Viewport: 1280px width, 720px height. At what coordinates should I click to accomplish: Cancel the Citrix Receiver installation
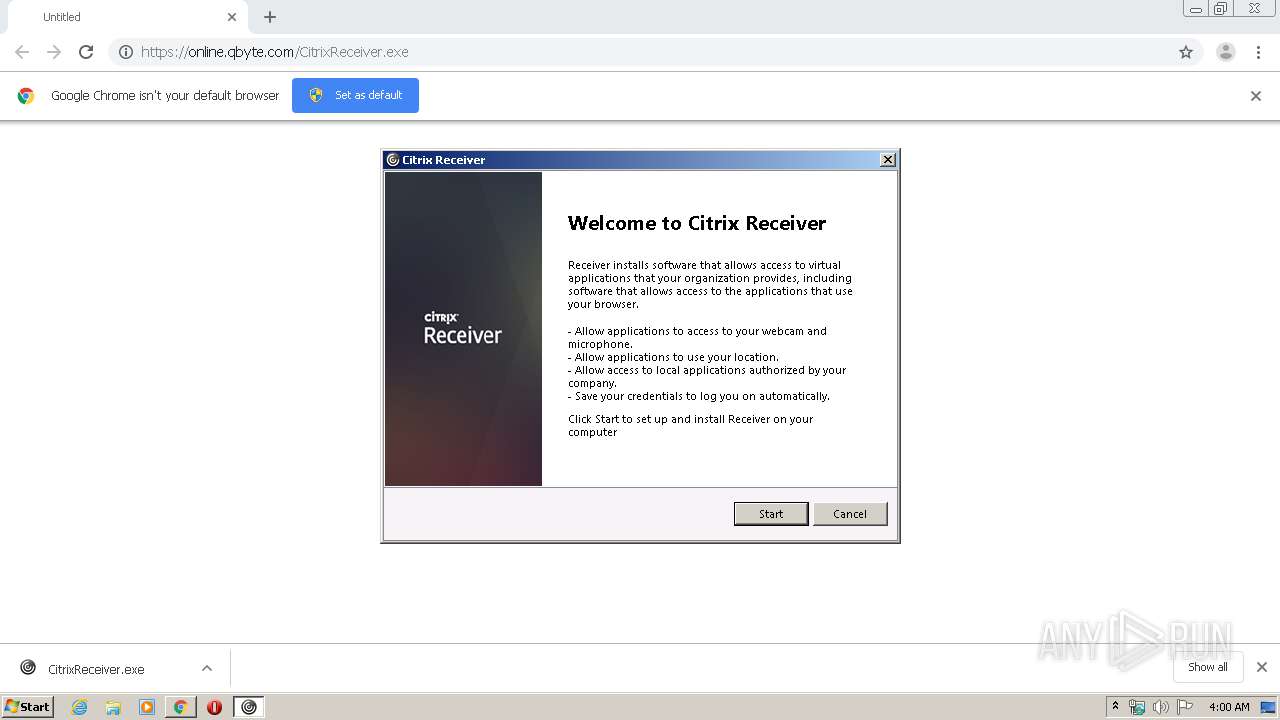850,513
